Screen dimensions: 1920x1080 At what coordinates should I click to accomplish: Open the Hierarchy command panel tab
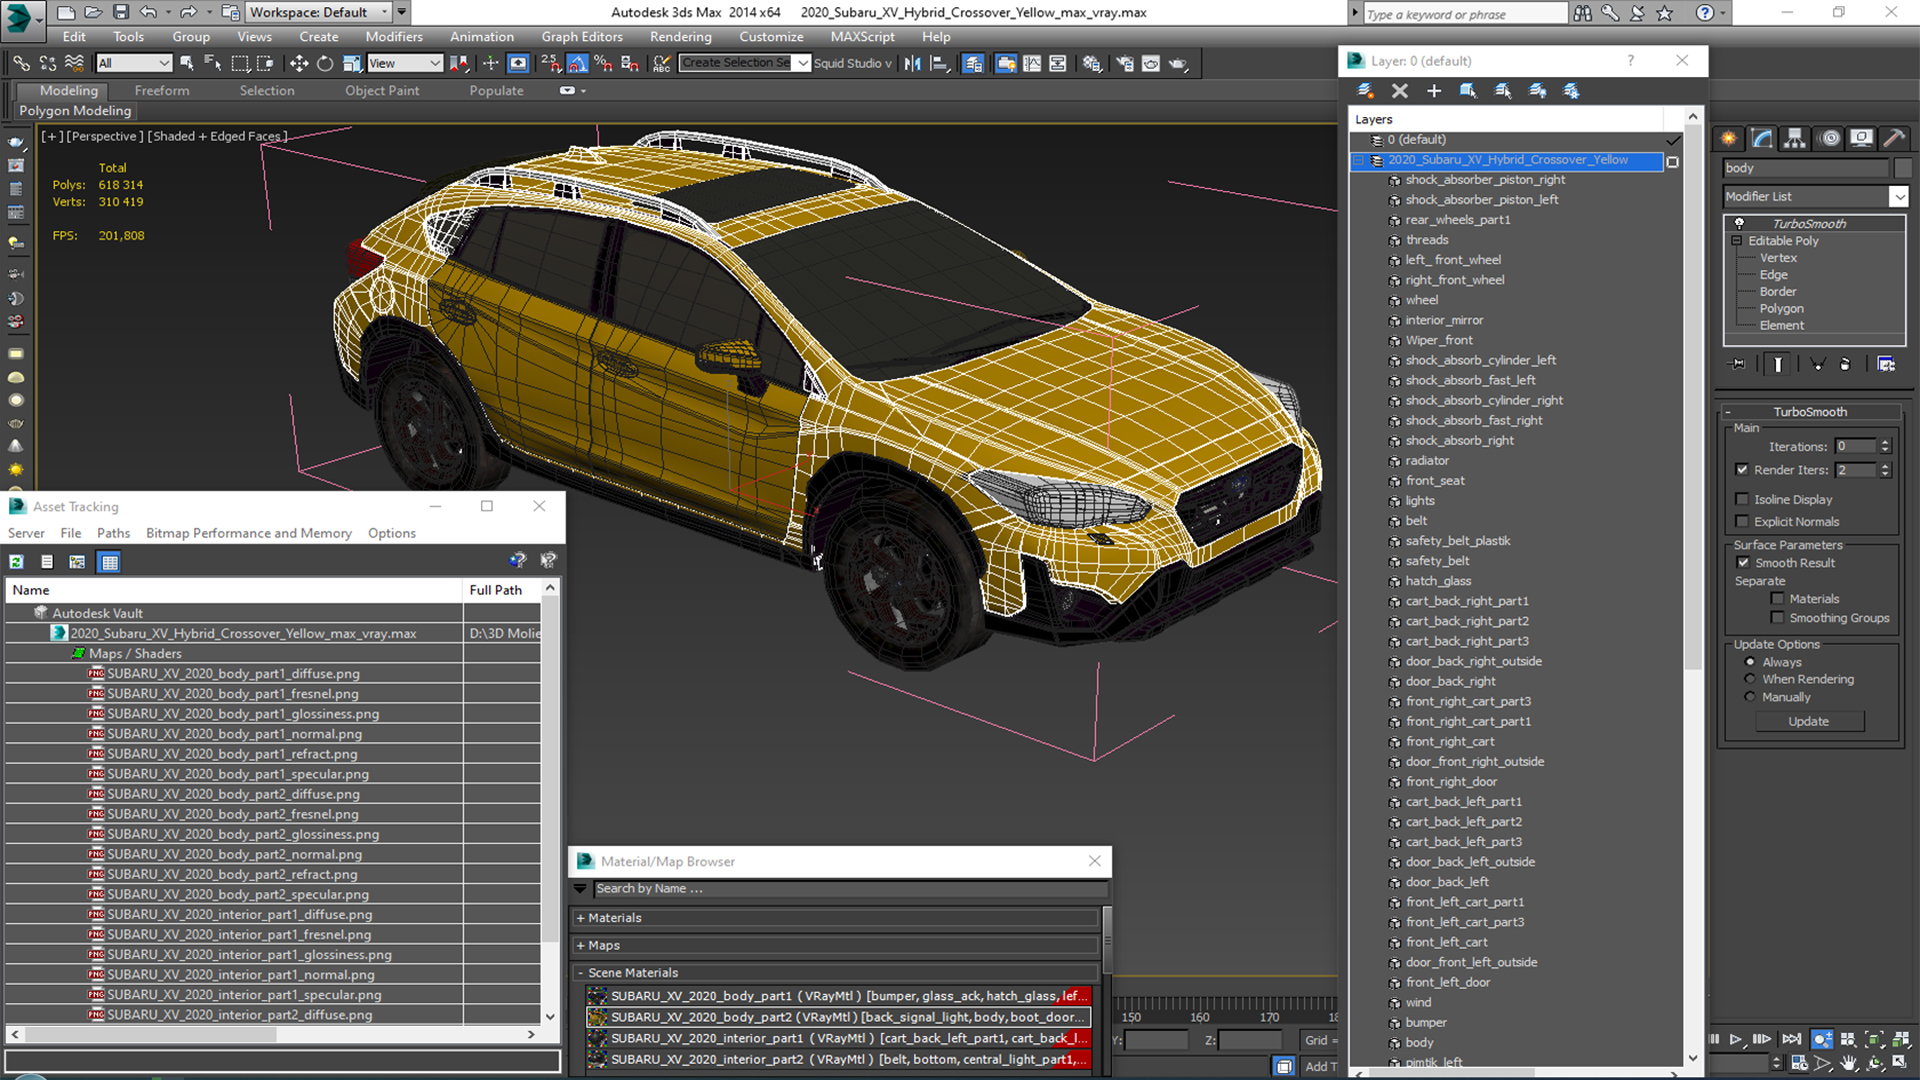tap(1795, 139)
